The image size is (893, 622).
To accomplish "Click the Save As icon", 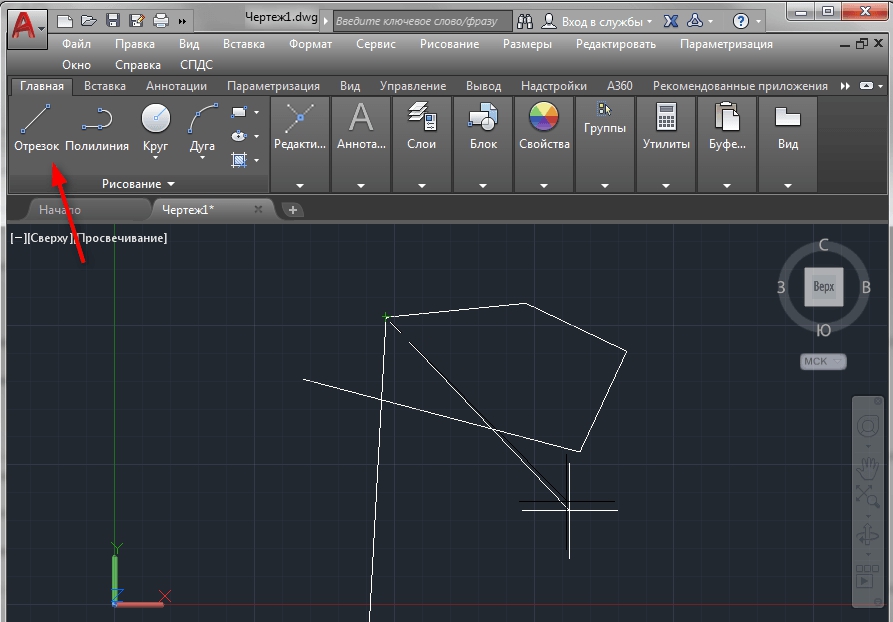I will (137, 21).
